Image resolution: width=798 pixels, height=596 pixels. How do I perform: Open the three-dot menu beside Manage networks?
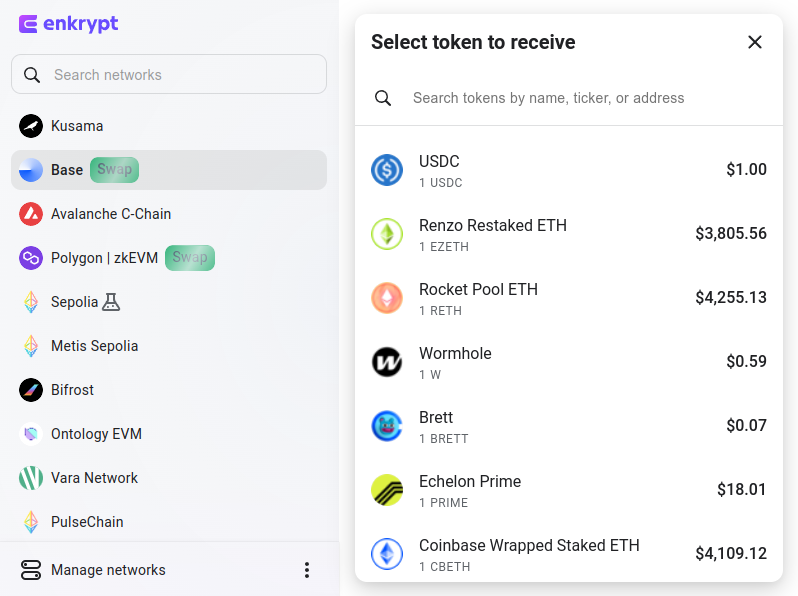click(x=307, y=570)
